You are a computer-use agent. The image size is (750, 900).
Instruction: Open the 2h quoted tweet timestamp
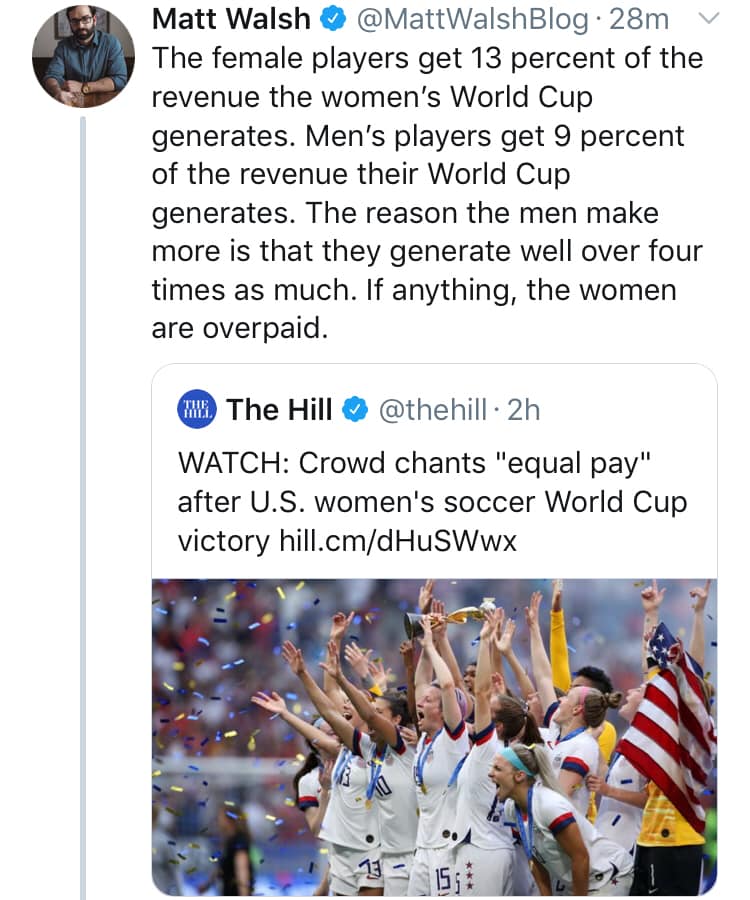coord(524,410)
